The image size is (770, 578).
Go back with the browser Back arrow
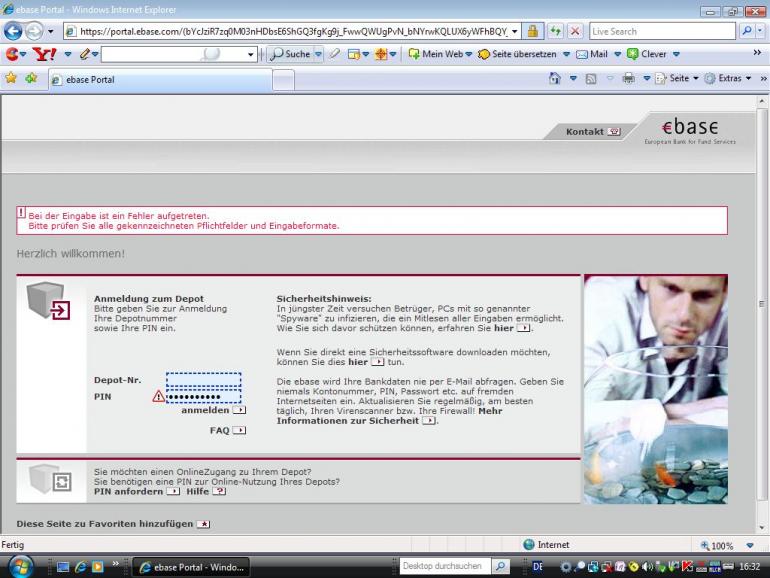[x=13, y=31]
